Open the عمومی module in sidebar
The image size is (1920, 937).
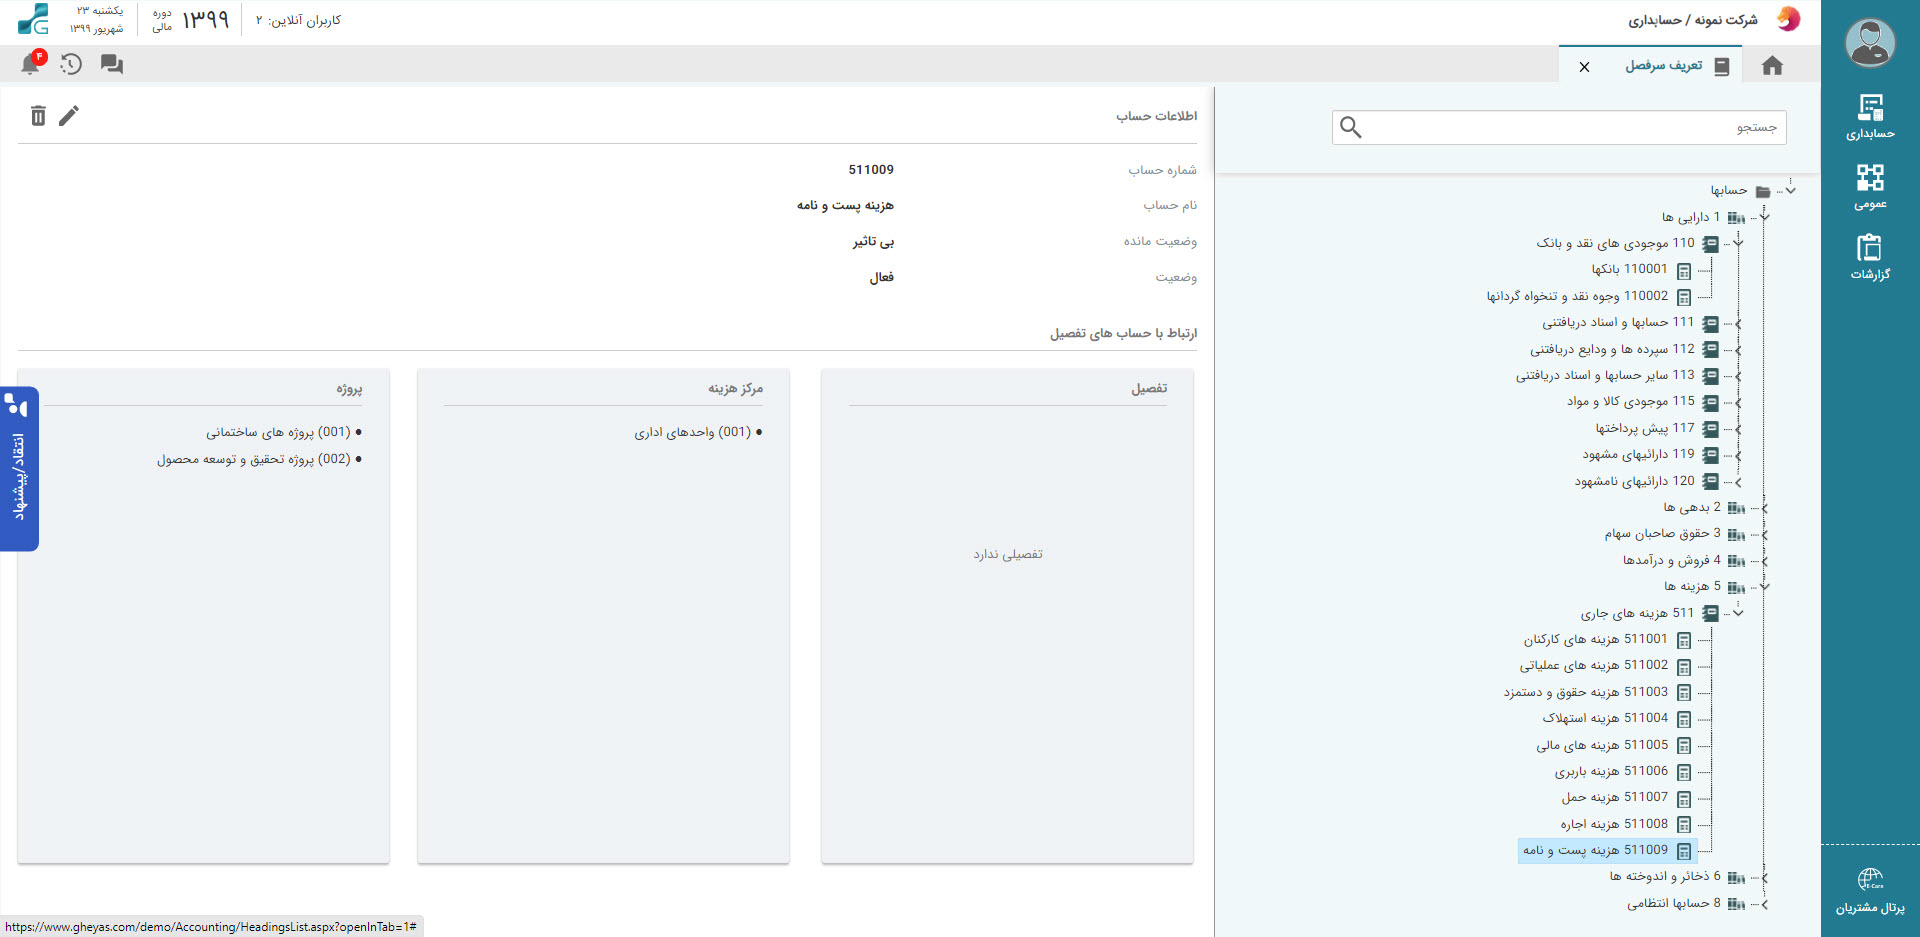pos(1870,187)
